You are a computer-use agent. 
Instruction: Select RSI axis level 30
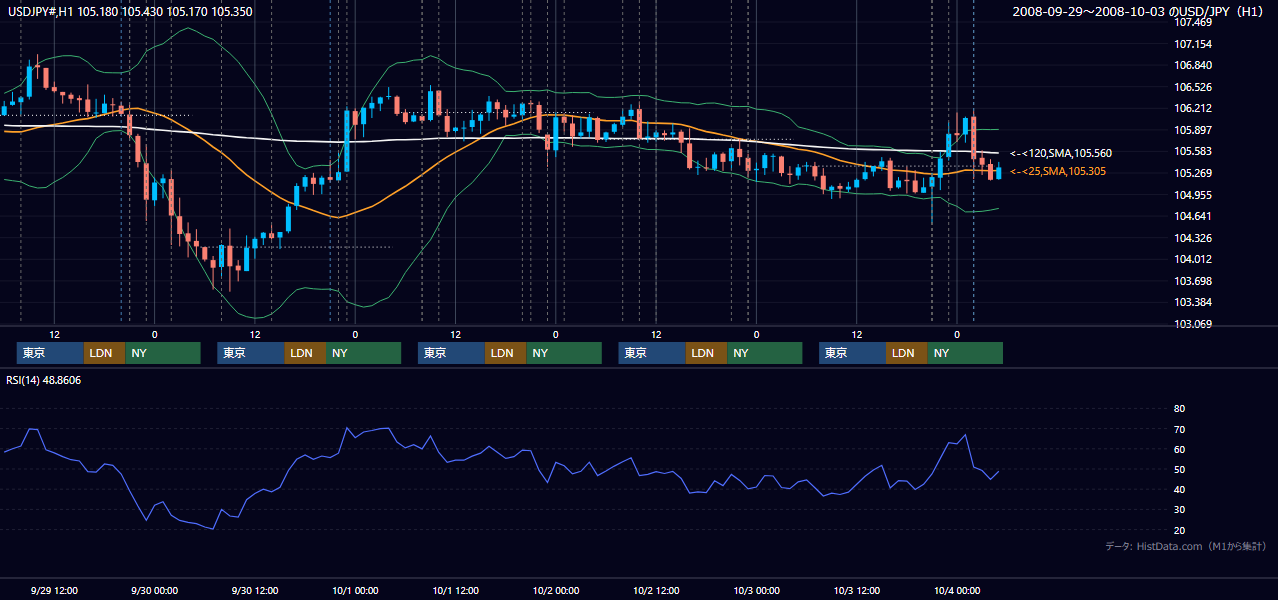[1179, 510]
